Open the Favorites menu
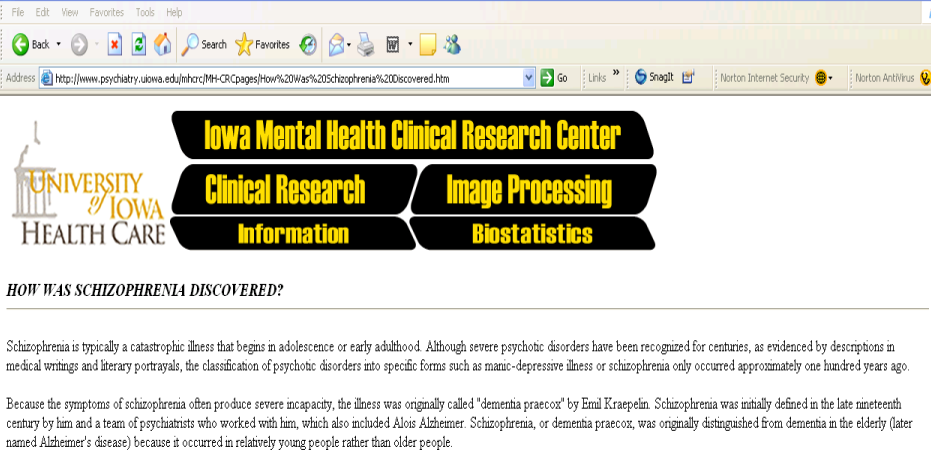The width and height of the screenshot is (931, 466). click(x=107, y=12)
